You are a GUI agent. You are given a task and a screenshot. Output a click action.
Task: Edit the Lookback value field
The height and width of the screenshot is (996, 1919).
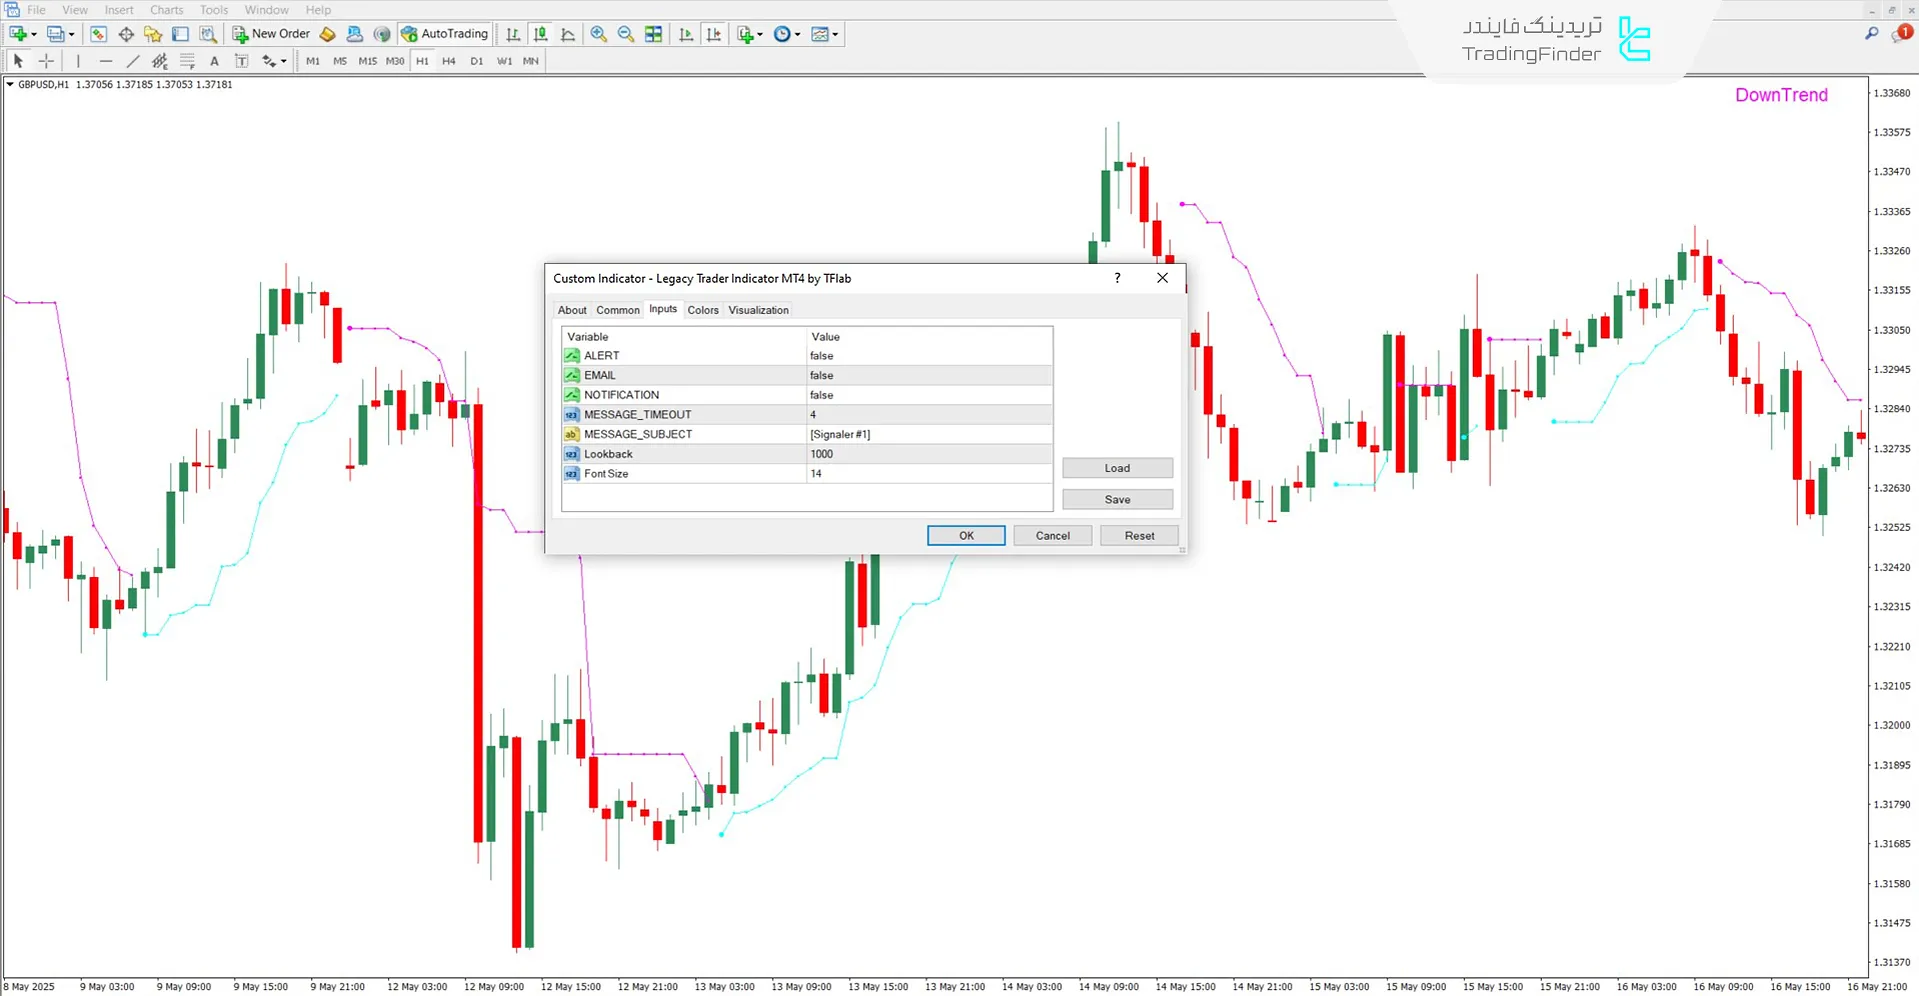928,453
